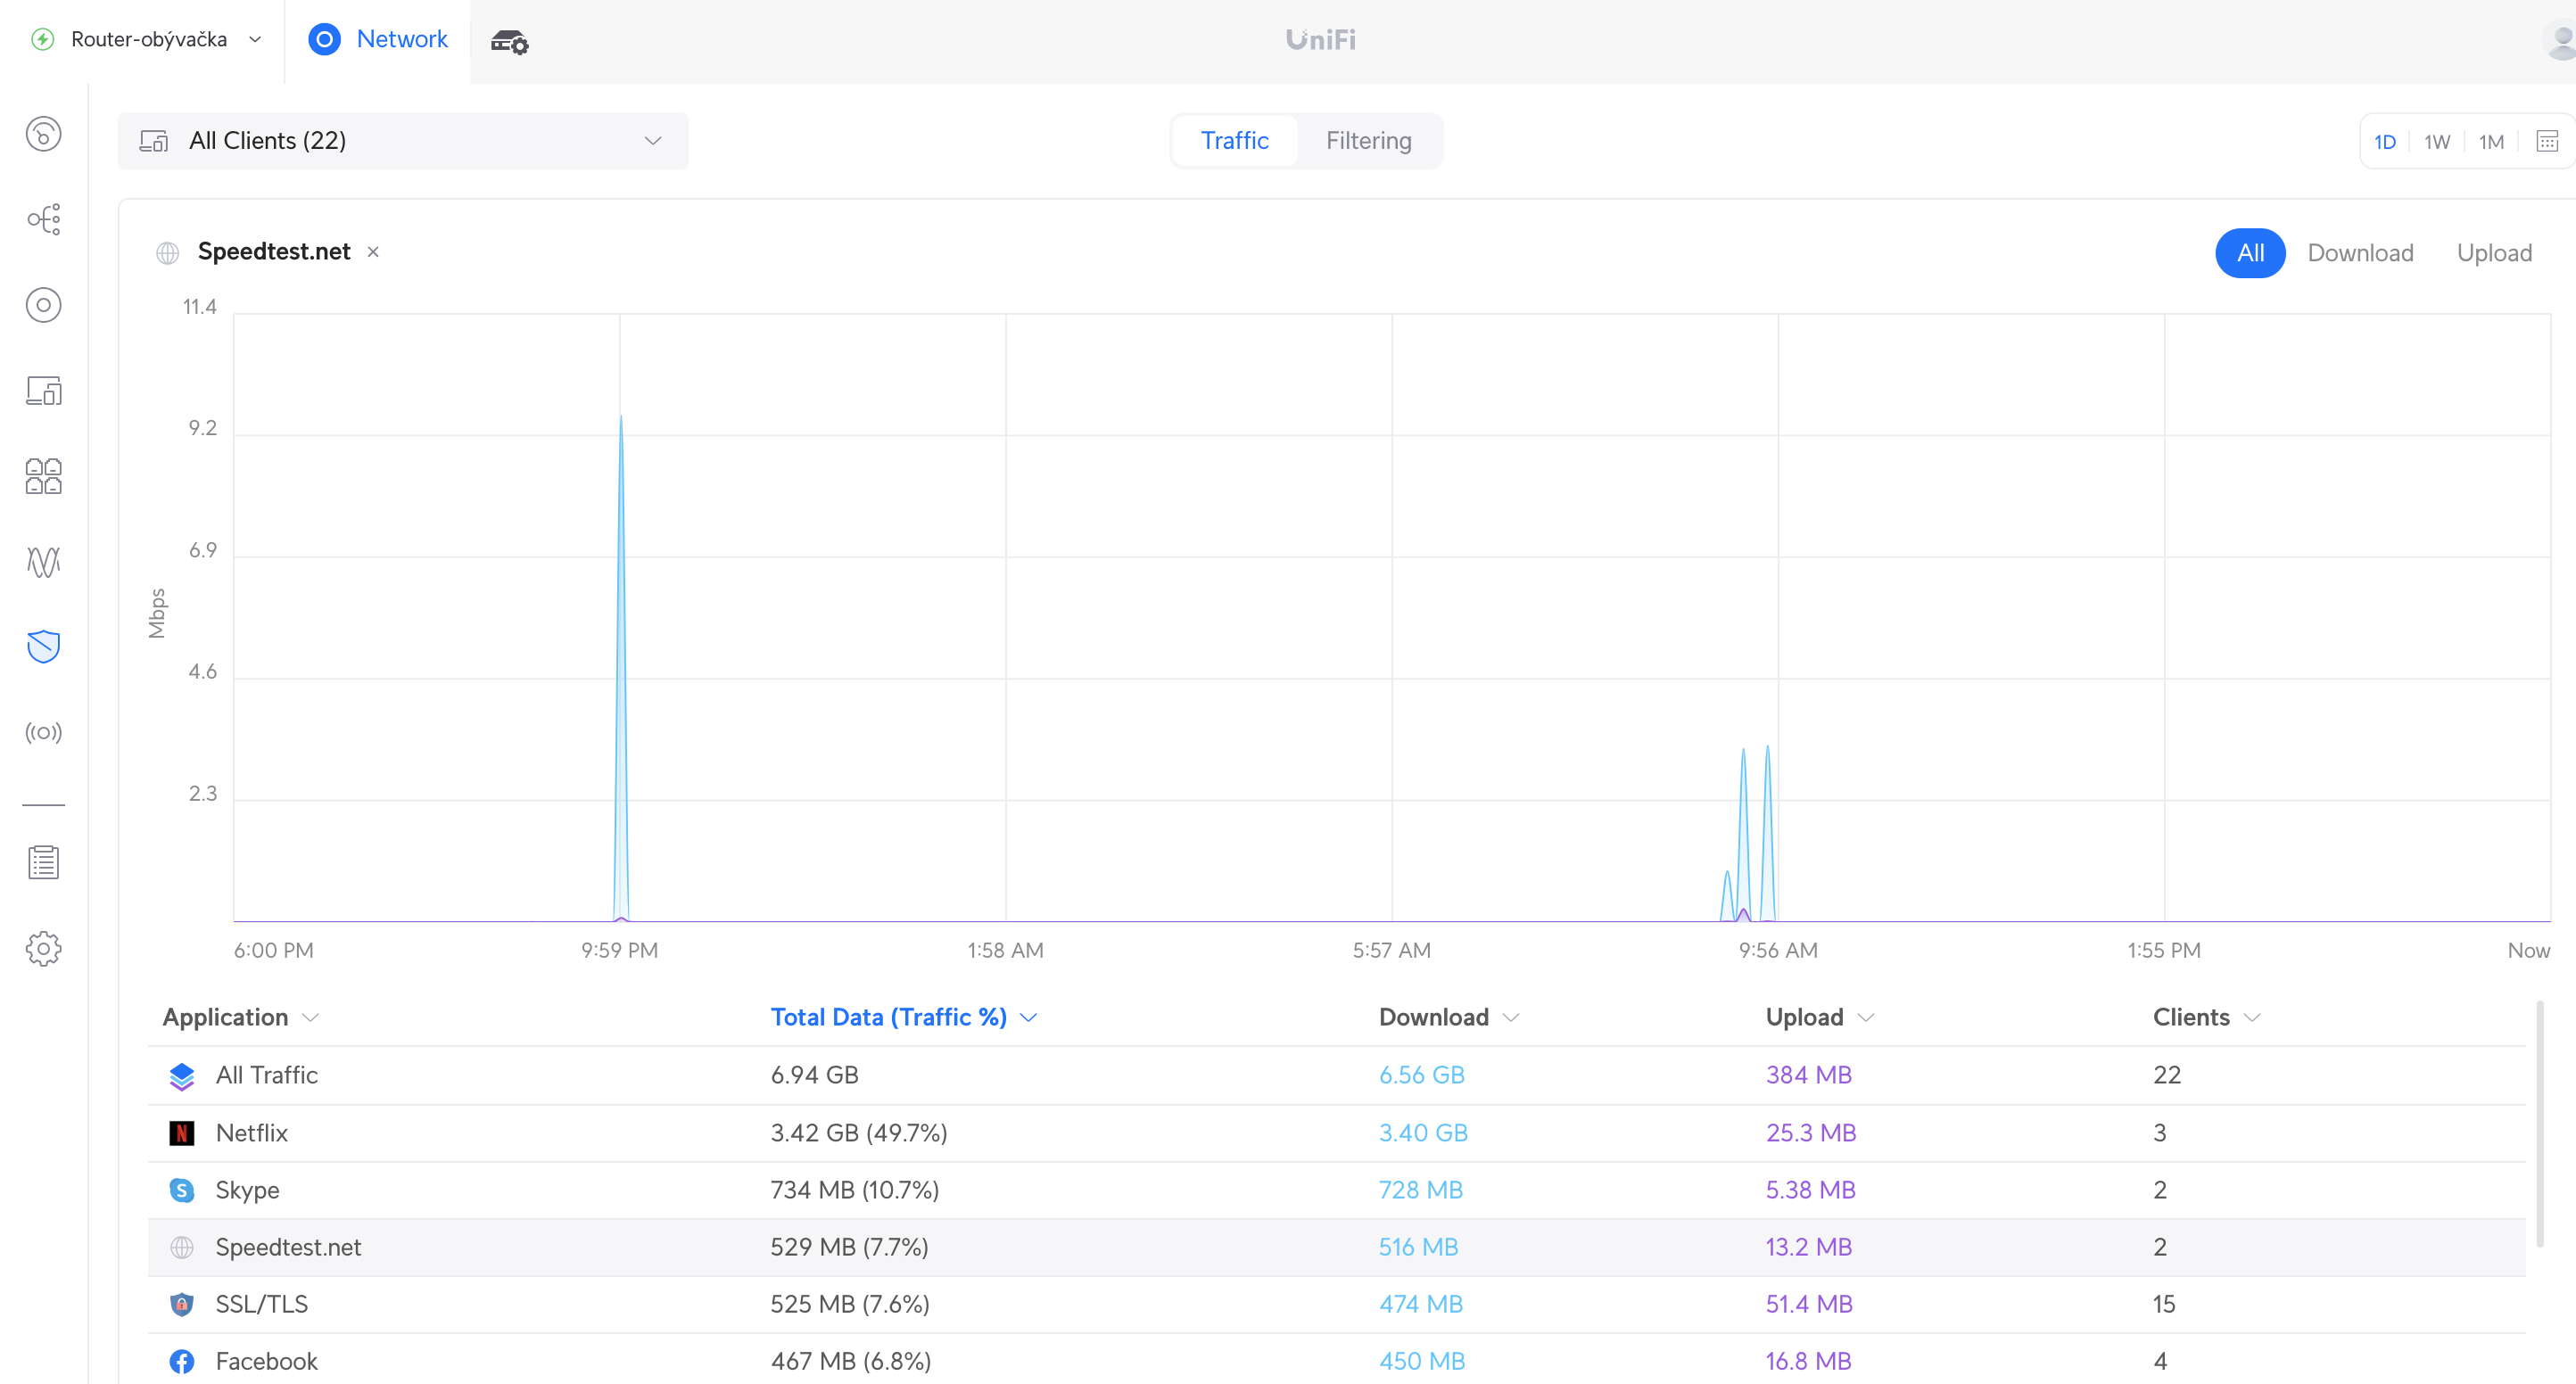Open the Ports grid sidebar icon
This screenshot has width=2576, height=1384.
pos(43,476)
